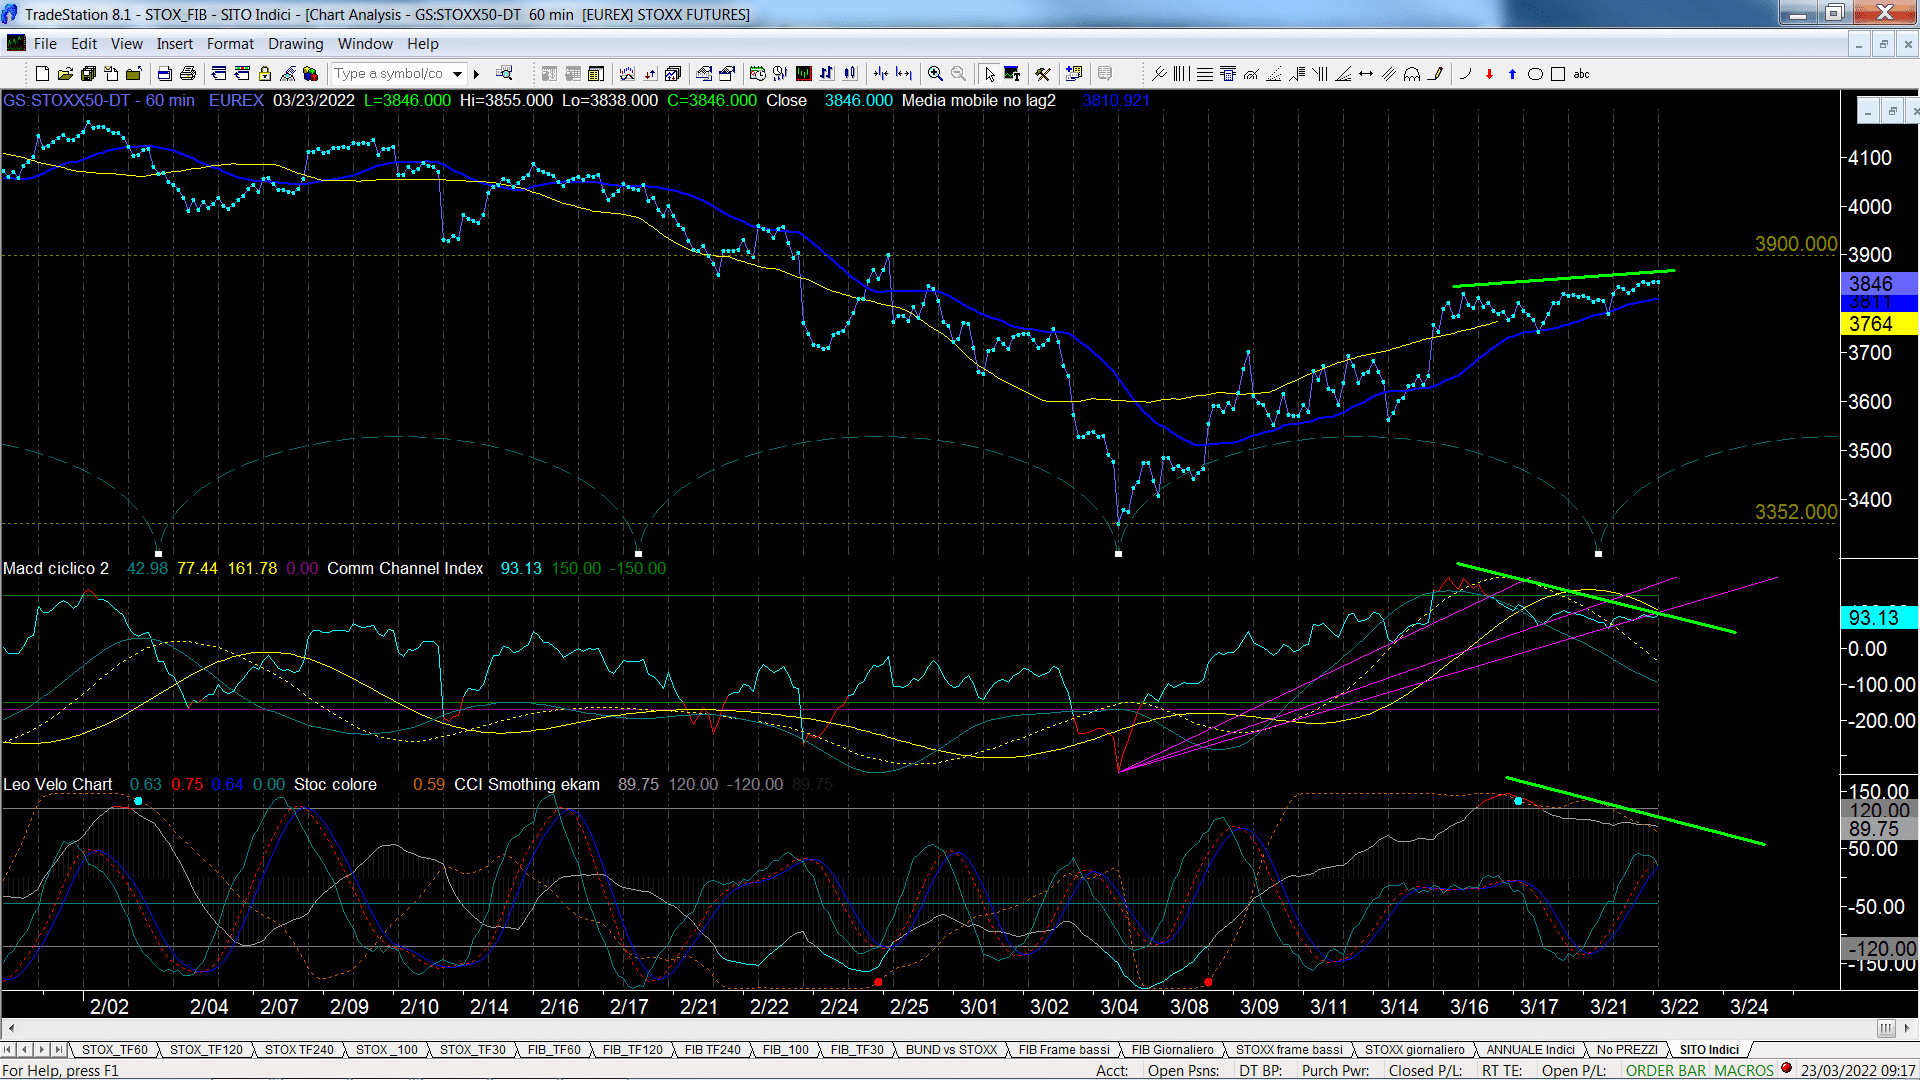Jump to last workspace tab arrow

58,1049
